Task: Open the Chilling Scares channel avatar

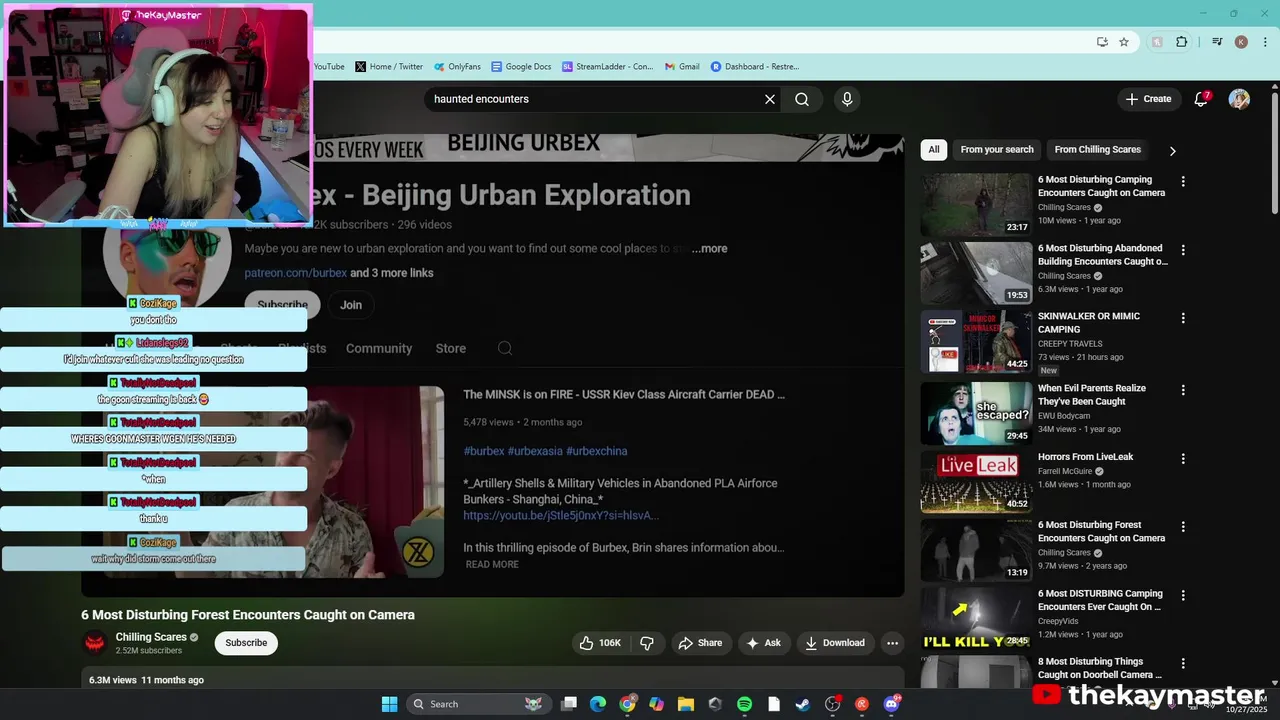Action: 95,643
